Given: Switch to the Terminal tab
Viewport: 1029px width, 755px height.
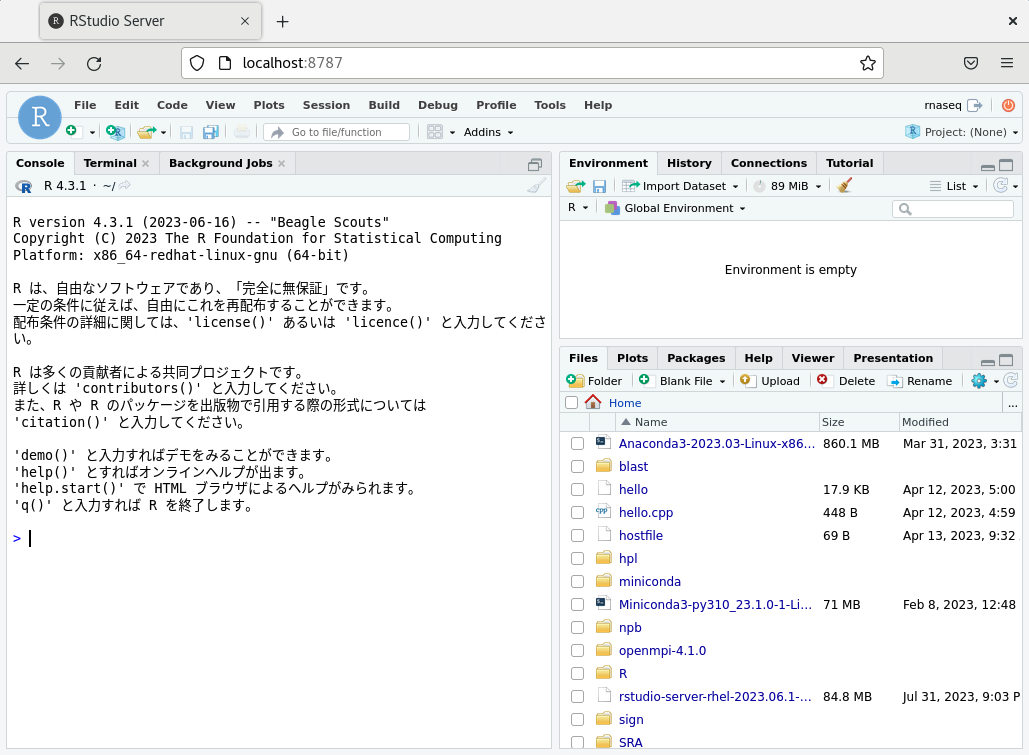Looking at the screenshot, I should [x=110, y=163].
